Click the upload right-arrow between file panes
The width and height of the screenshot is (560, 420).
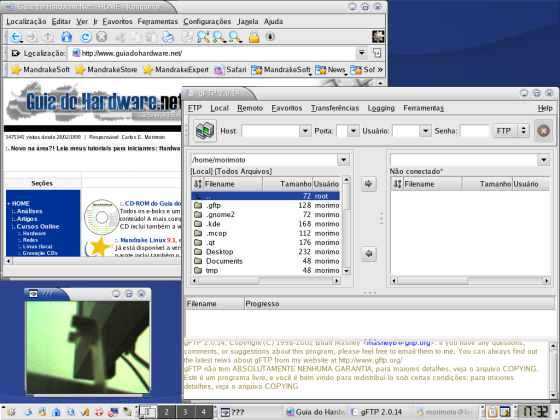368,184
